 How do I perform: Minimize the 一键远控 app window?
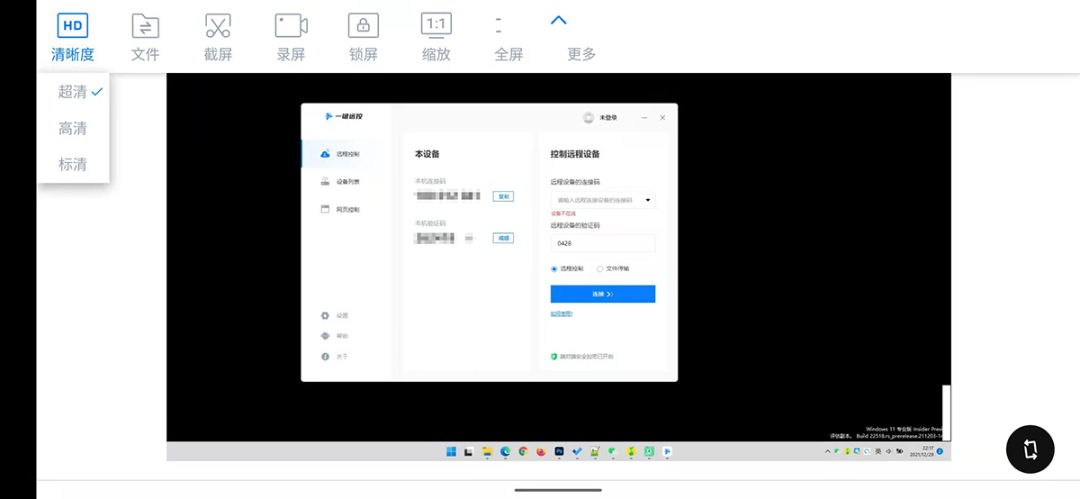tap(645, 118)
